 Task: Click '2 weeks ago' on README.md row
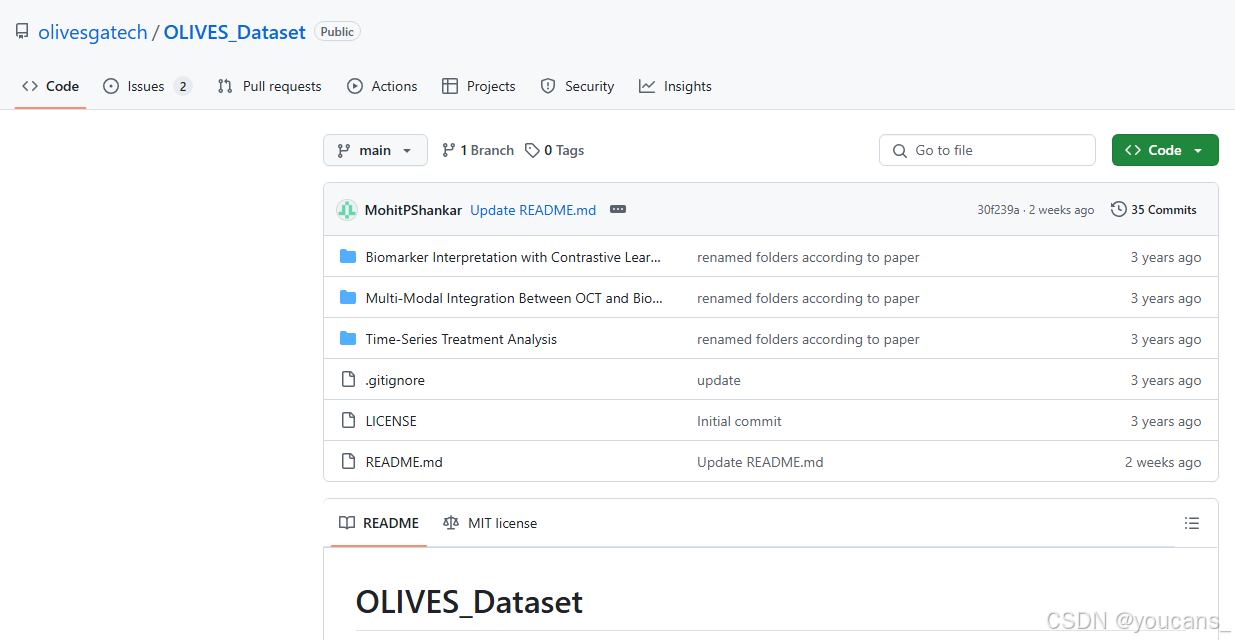[1163, 462]
